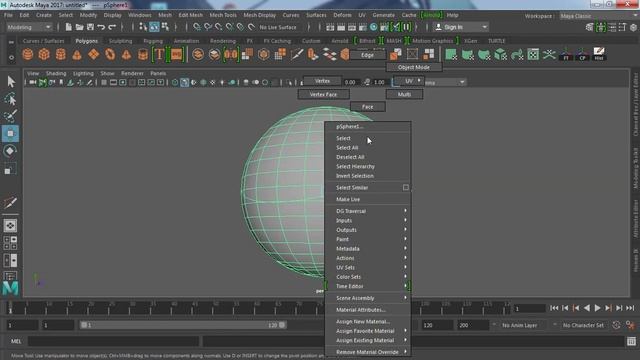Activate the Scale tool

point(11,169)
